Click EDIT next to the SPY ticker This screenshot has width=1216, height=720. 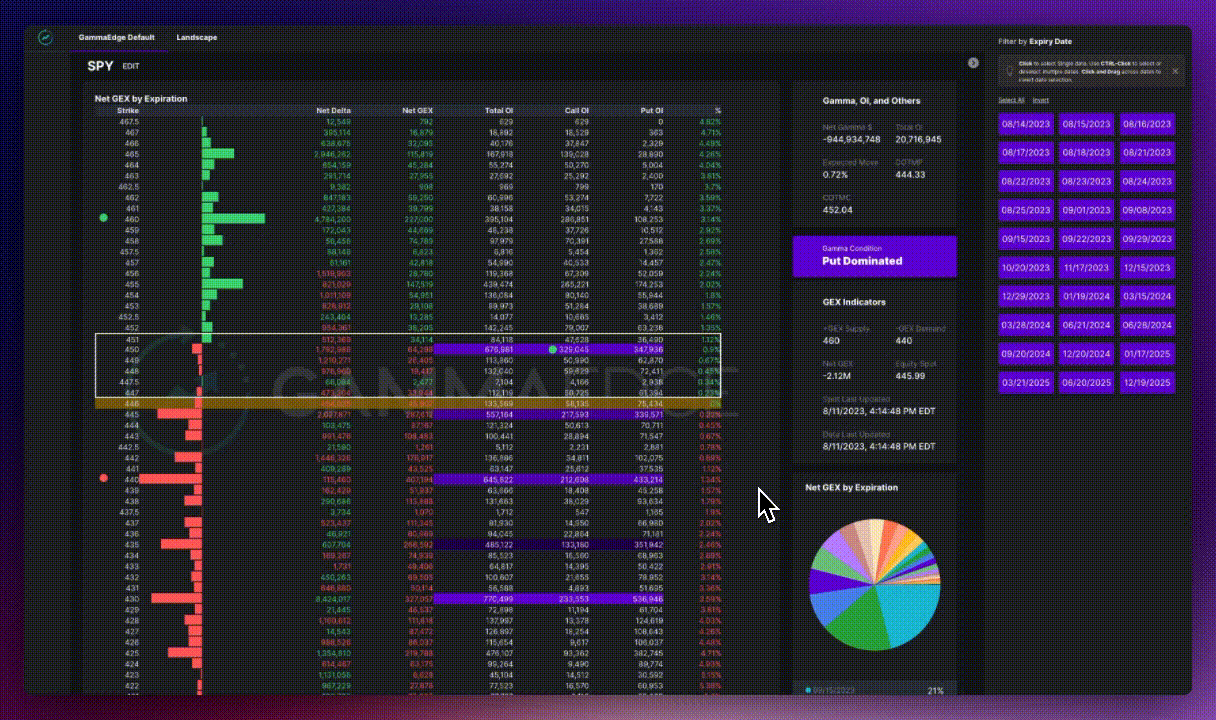click(131, 66)
